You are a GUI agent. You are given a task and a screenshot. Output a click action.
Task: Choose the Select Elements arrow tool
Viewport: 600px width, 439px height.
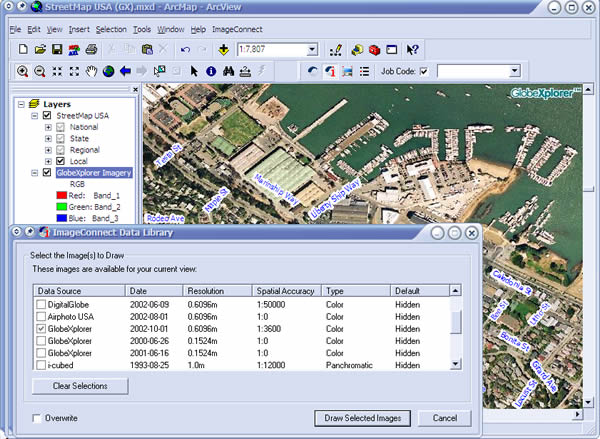[194, 71]
